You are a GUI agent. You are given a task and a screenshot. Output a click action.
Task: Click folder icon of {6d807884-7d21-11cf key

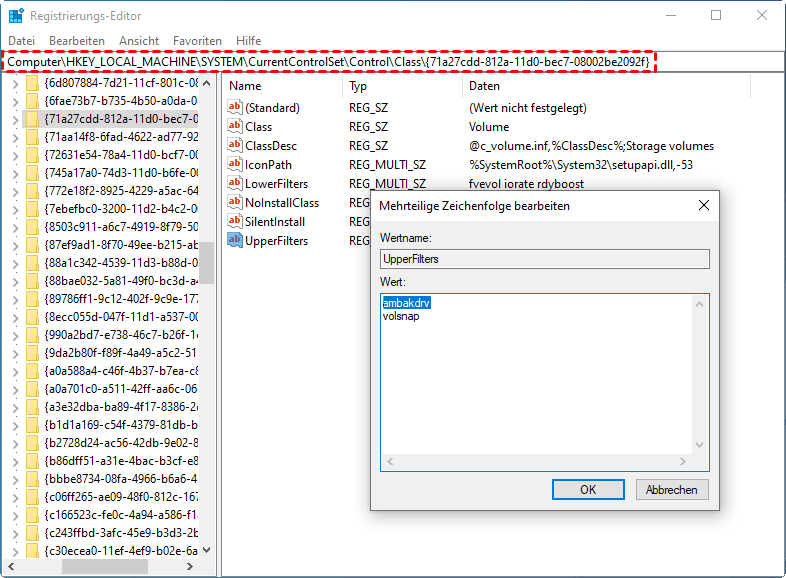pyautogui.click(x=32, y=83)
